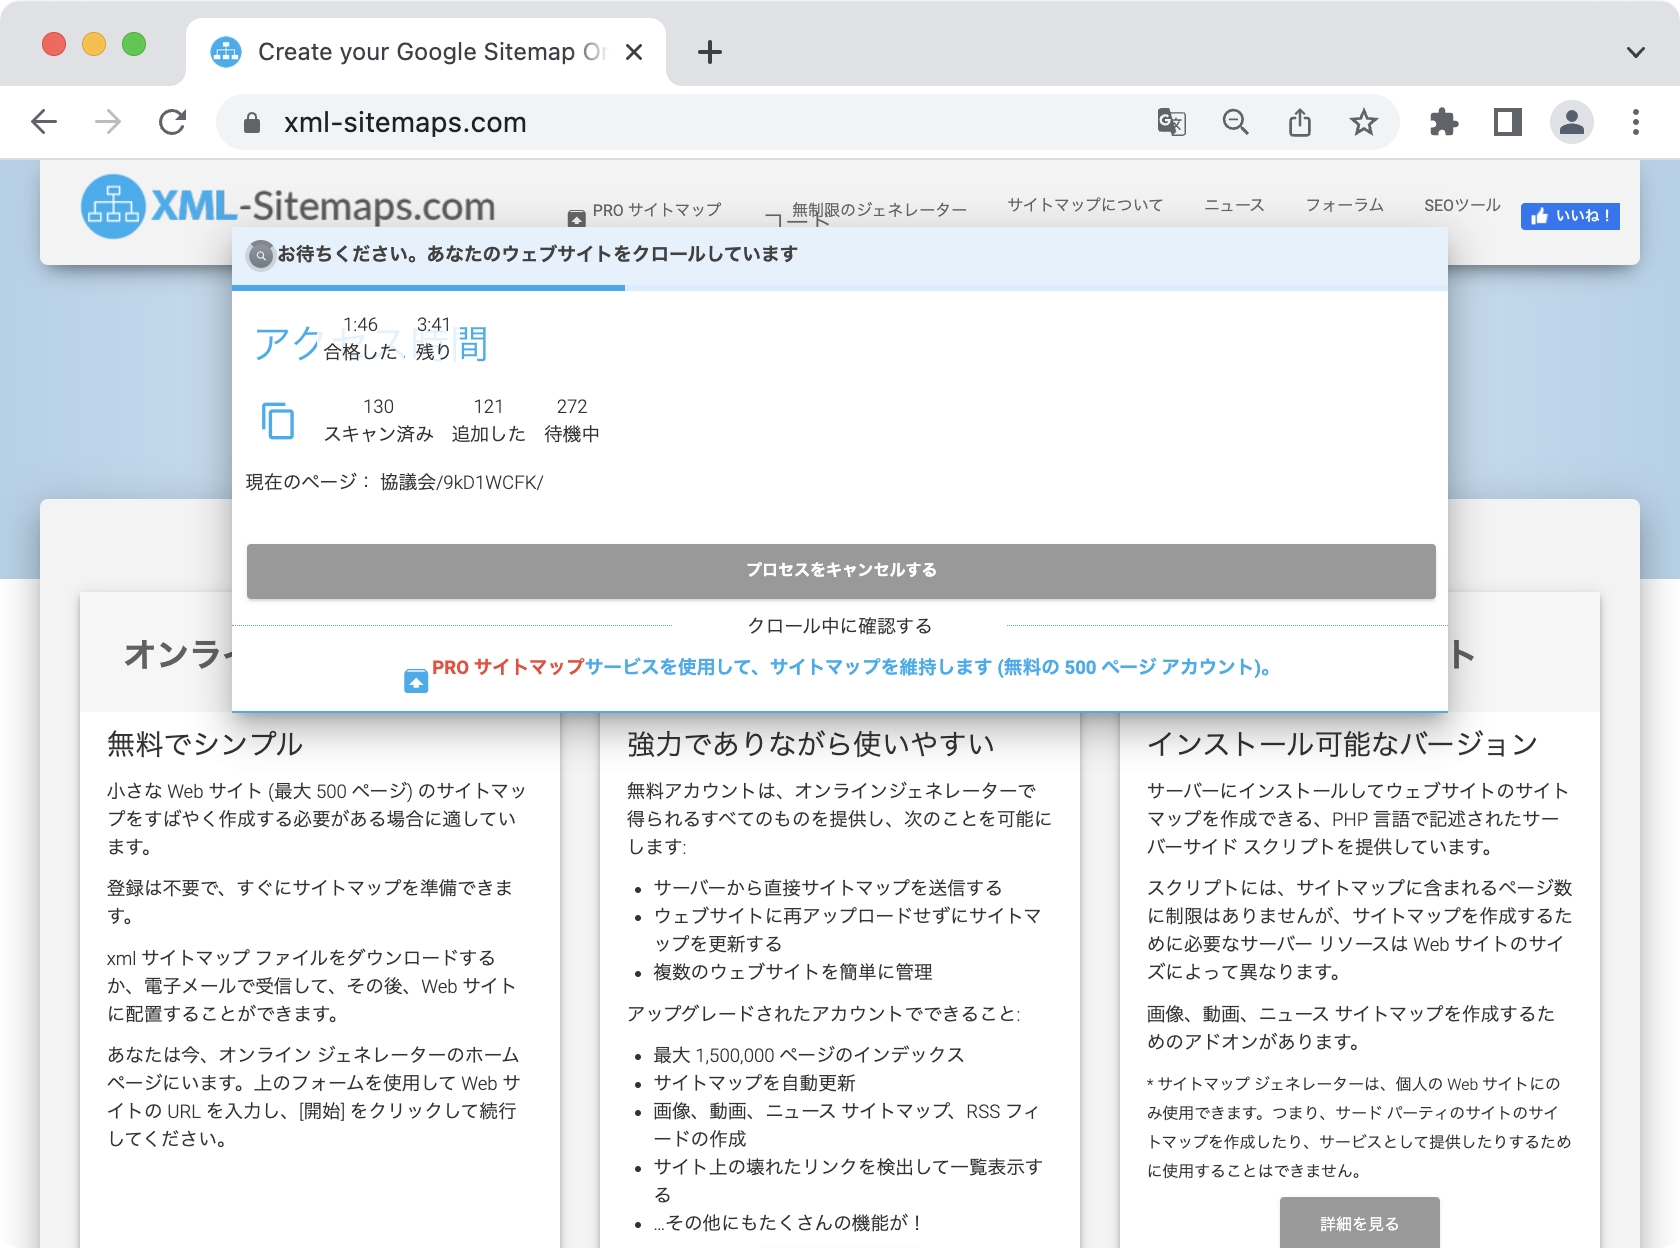Click the 272 待機中 counter
Viewport: 1680px width, 1248px height.
[572, 420]
